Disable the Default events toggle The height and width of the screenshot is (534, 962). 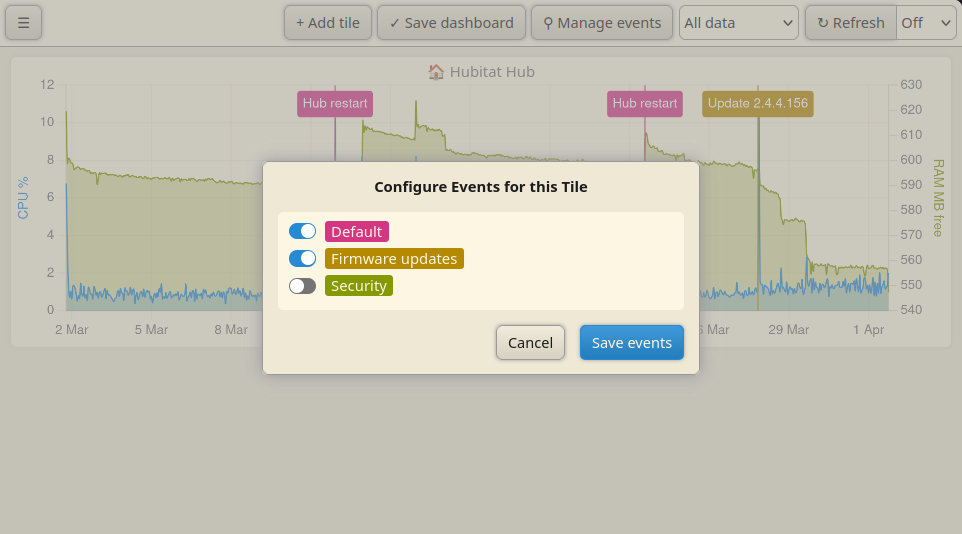coord(302,231)
